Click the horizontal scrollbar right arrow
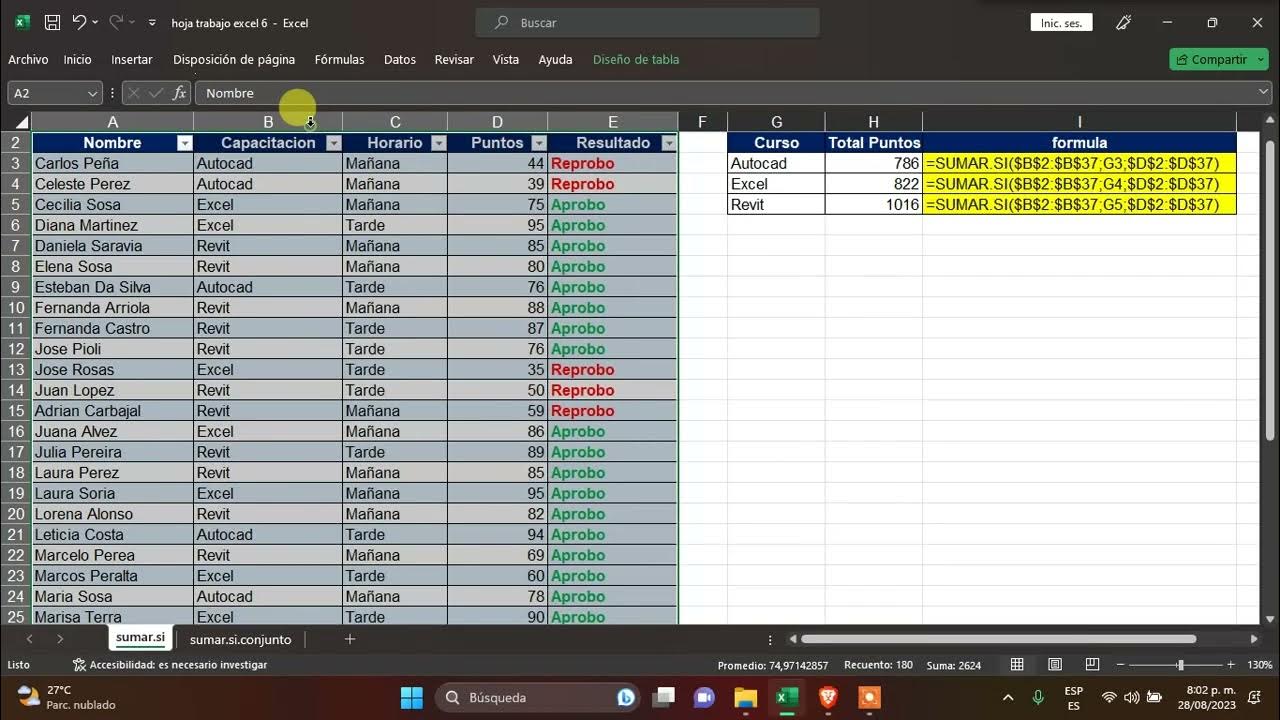The width and height of the screenshot is (1280, 720). [x=1254, y=639]
